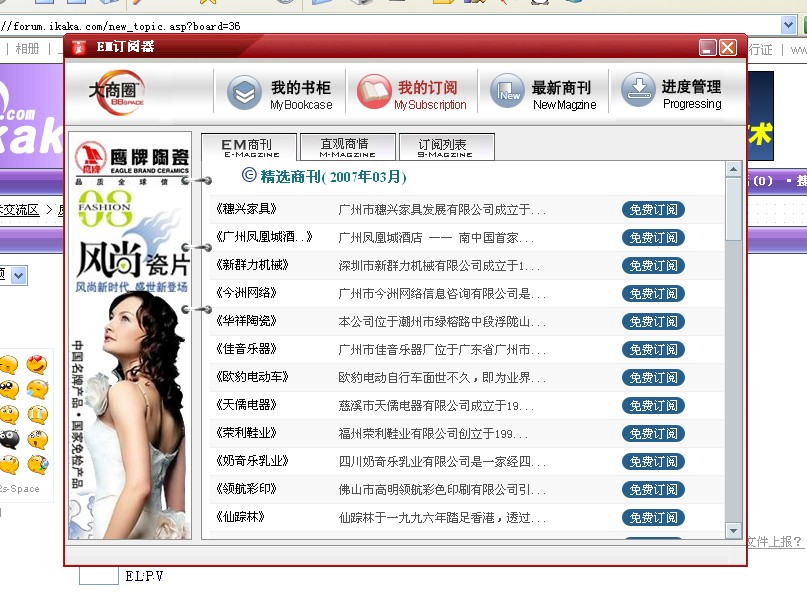
Task: Click 文件上报？ link in the forum page
Action: tap(775, 541)
